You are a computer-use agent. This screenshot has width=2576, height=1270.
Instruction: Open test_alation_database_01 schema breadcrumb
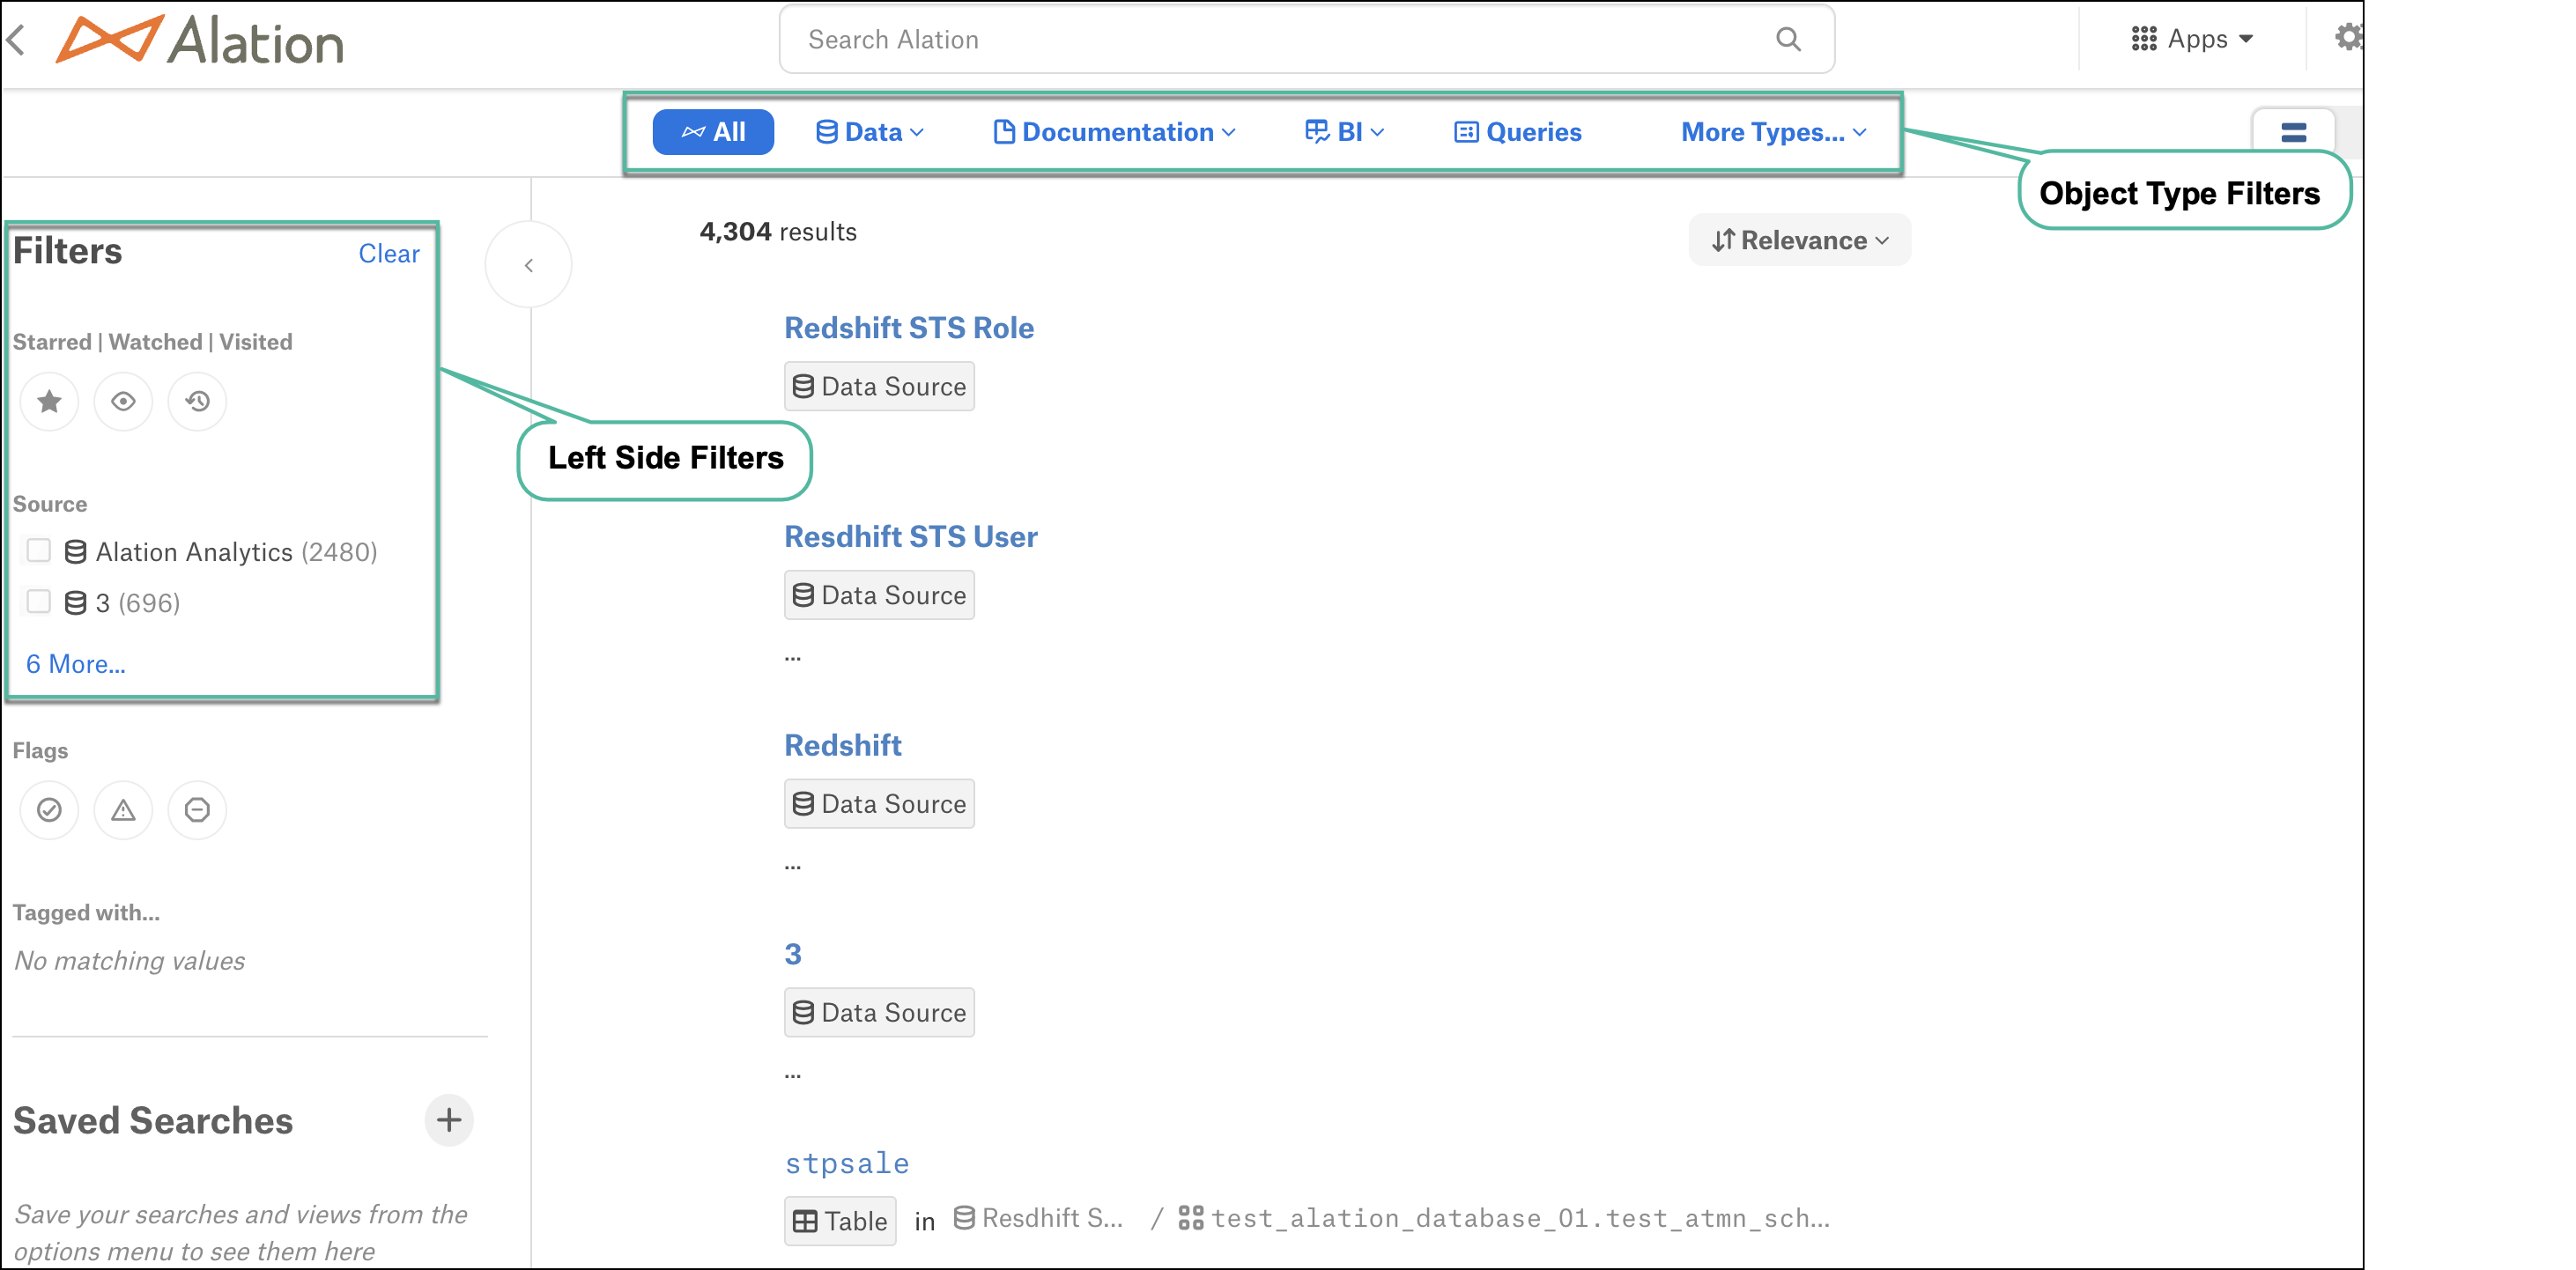click(x=1505, y=1218)
